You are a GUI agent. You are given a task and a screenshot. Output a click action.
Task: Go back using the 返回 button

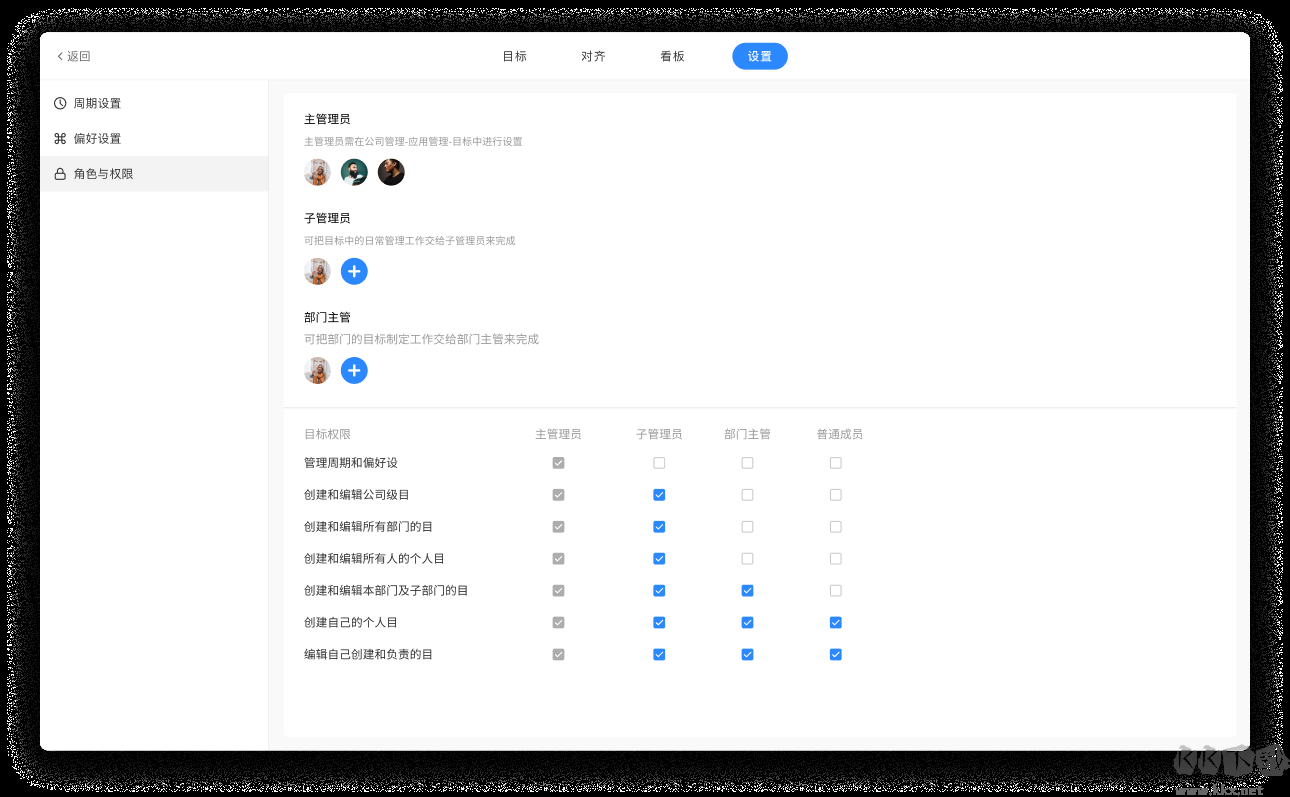74,57
